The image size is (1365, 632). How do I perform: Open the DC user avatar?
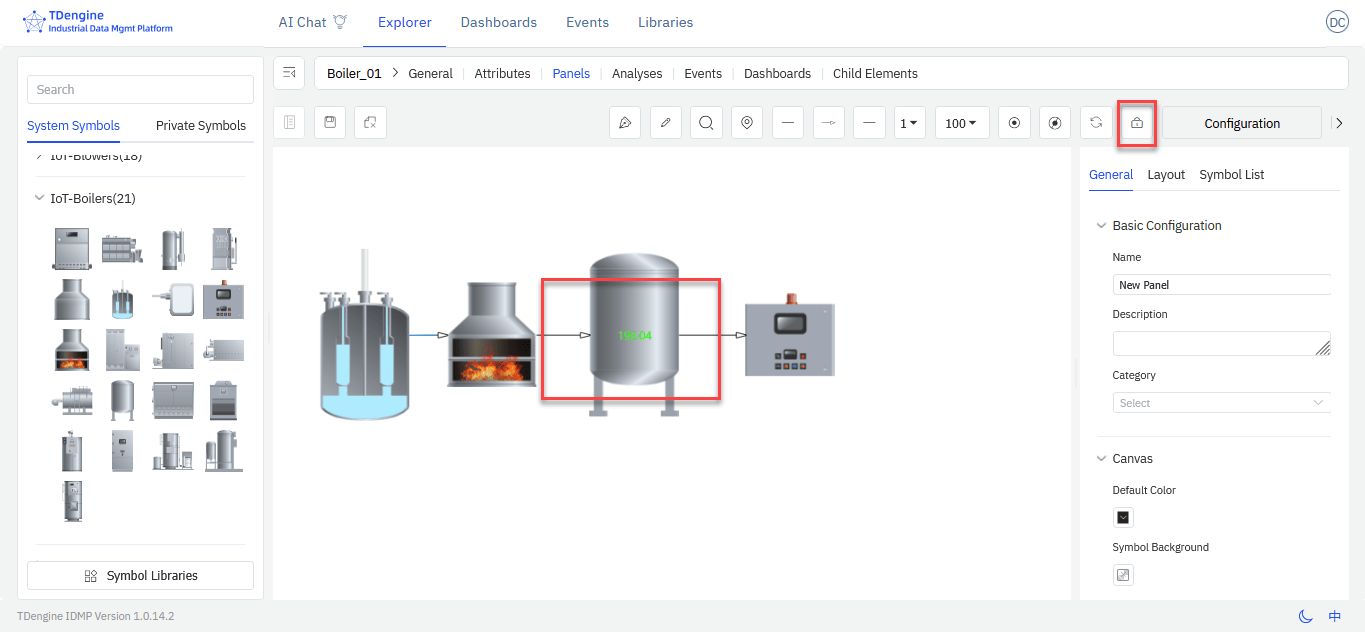1336,22
